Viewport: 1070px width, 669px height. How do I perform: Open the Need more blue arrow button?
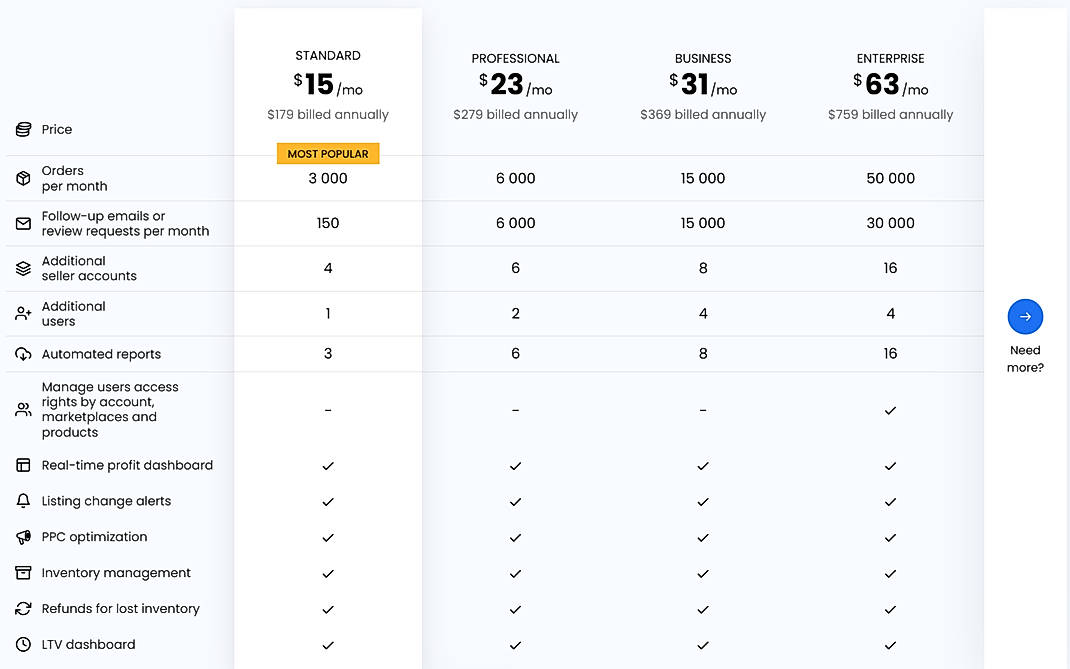(1025, 315)
